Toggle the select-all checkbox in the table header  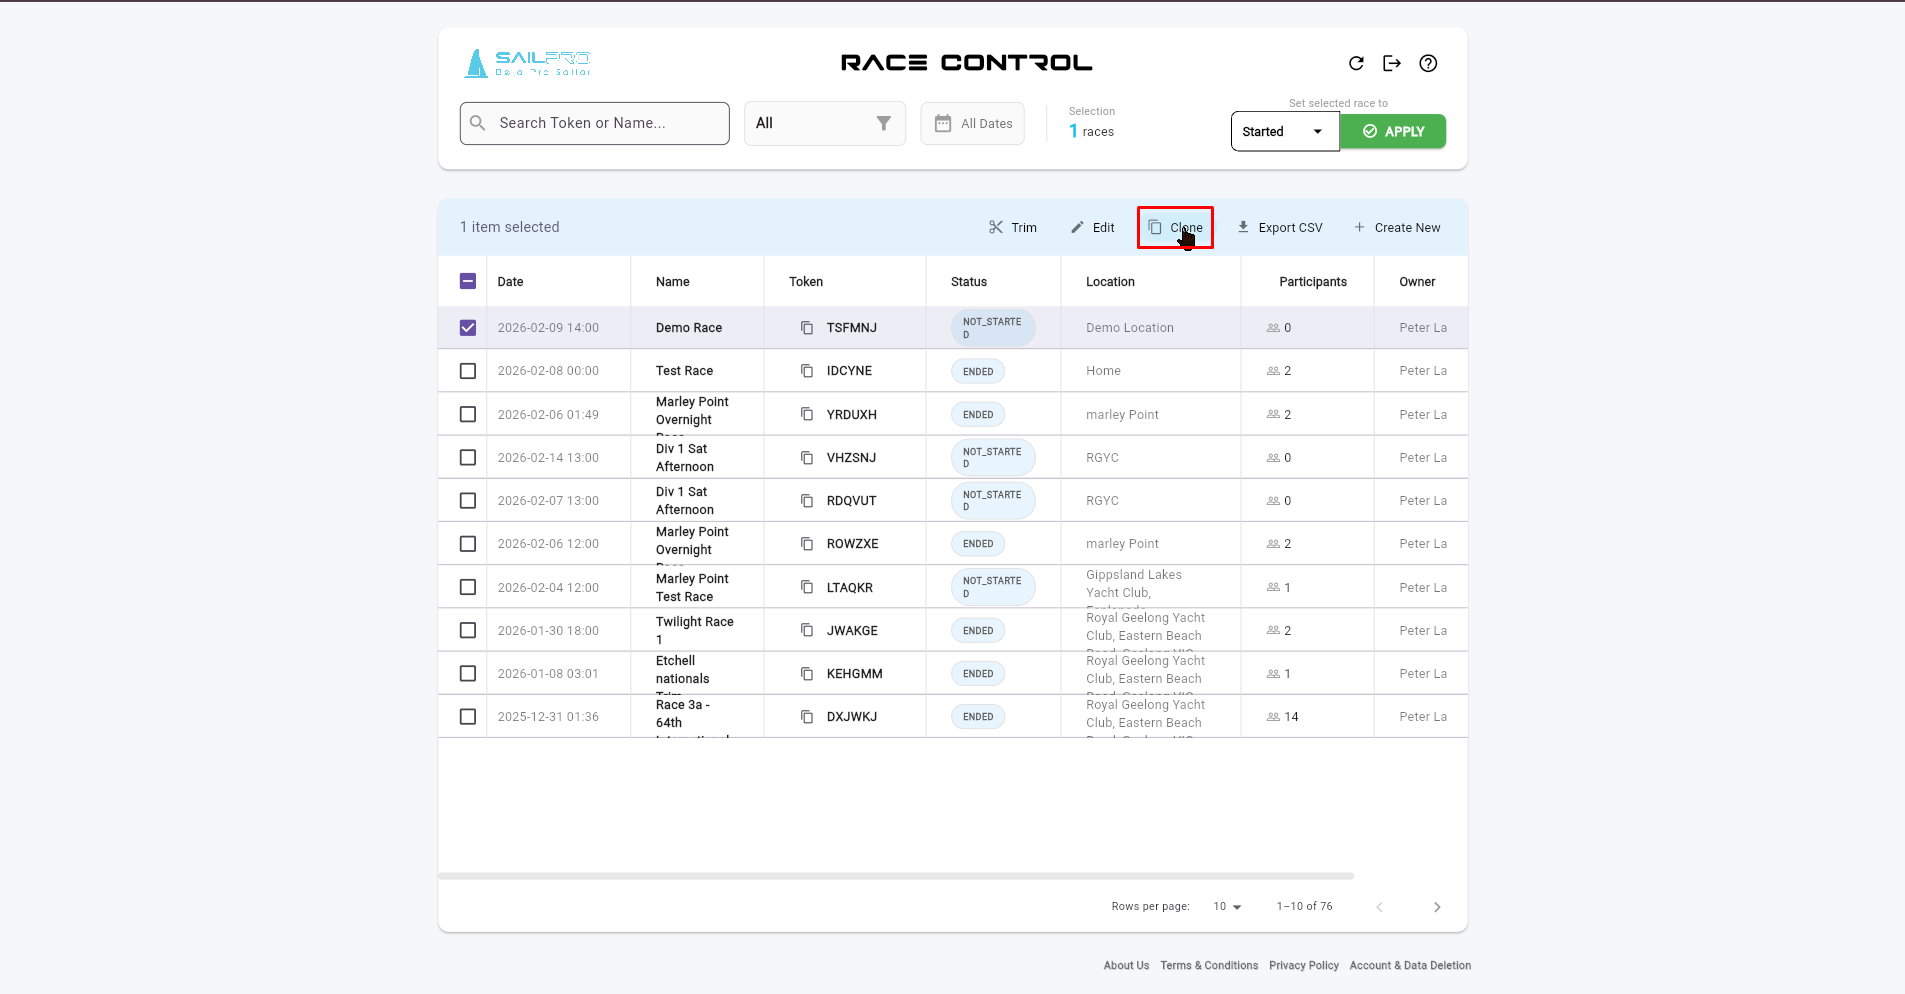[x=468, y=281]
